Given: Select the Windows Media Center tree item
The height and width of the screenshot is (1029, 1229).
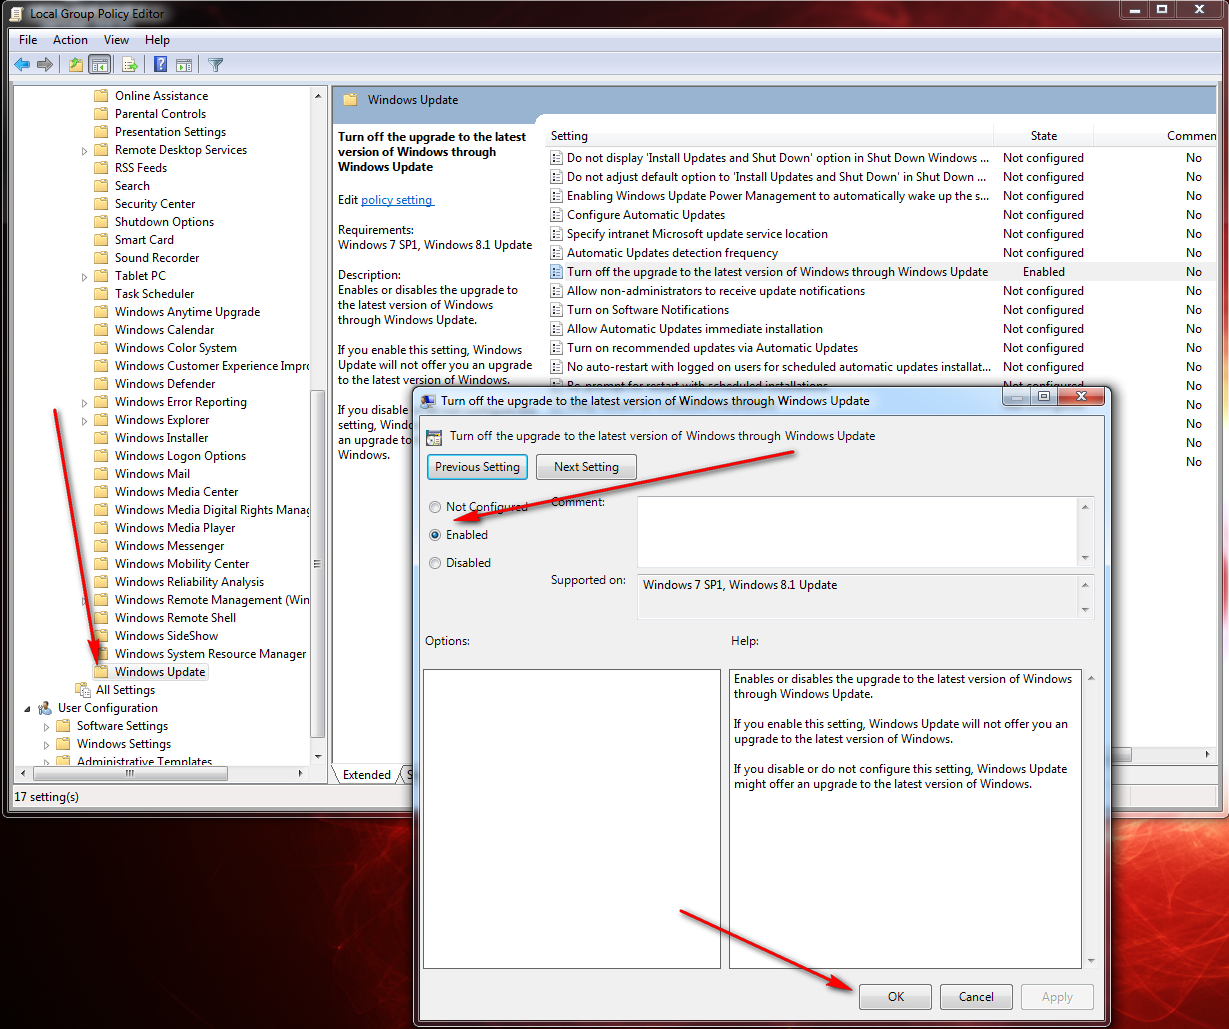Looking at the screenshot, I should click(176, 492).
